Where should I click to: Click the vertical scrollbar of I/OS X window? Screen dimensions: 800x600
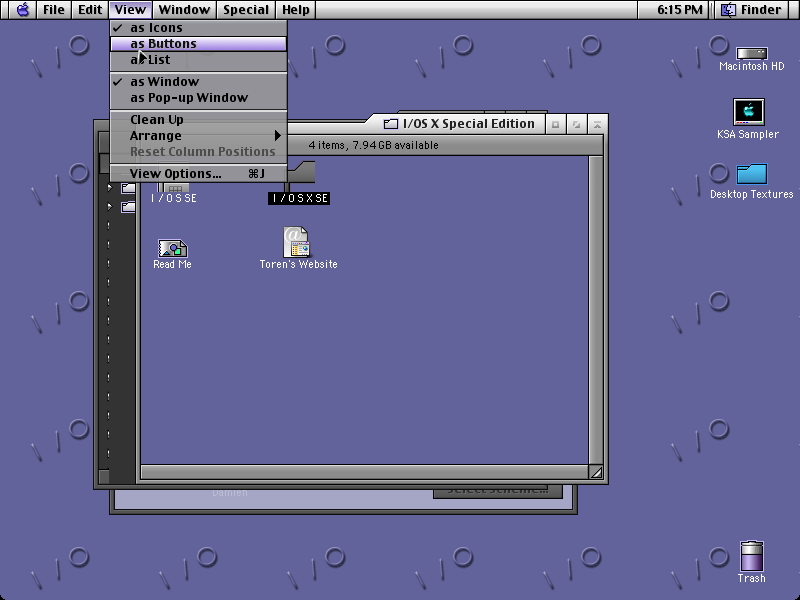click(595, 310)
